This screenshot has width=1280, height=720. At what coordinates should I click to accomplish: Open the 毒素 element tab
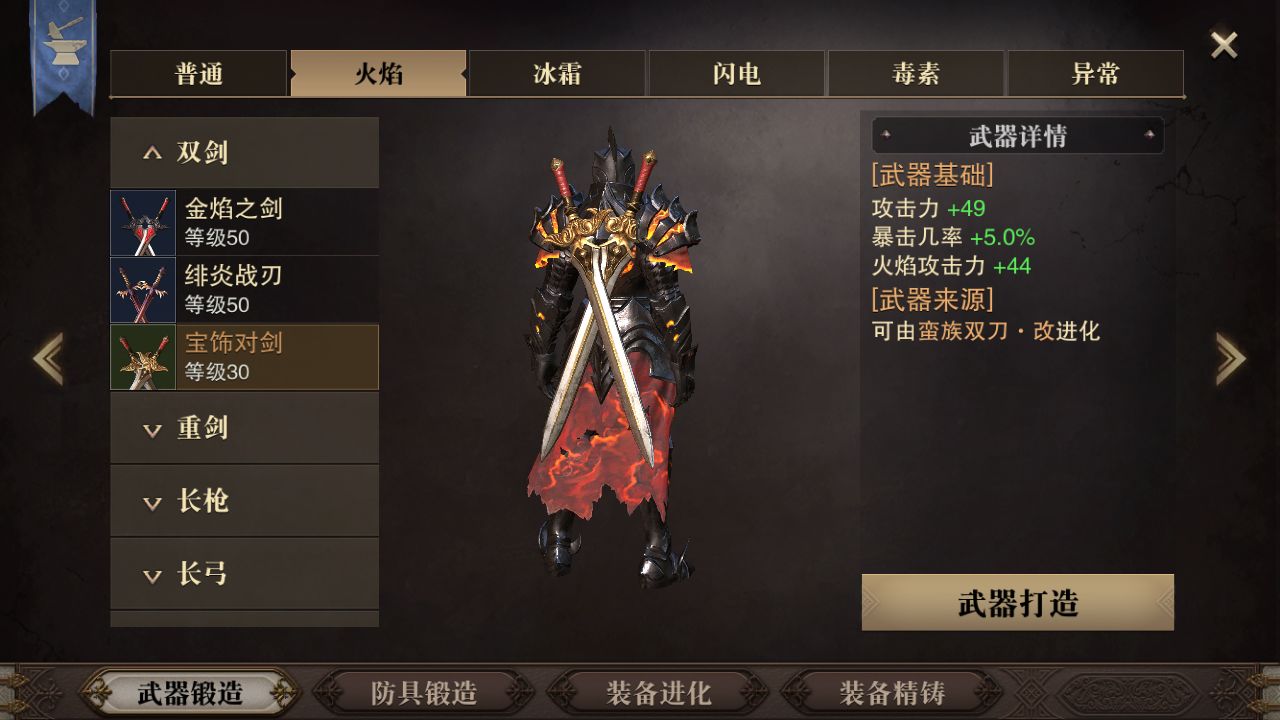click(916, 74)
